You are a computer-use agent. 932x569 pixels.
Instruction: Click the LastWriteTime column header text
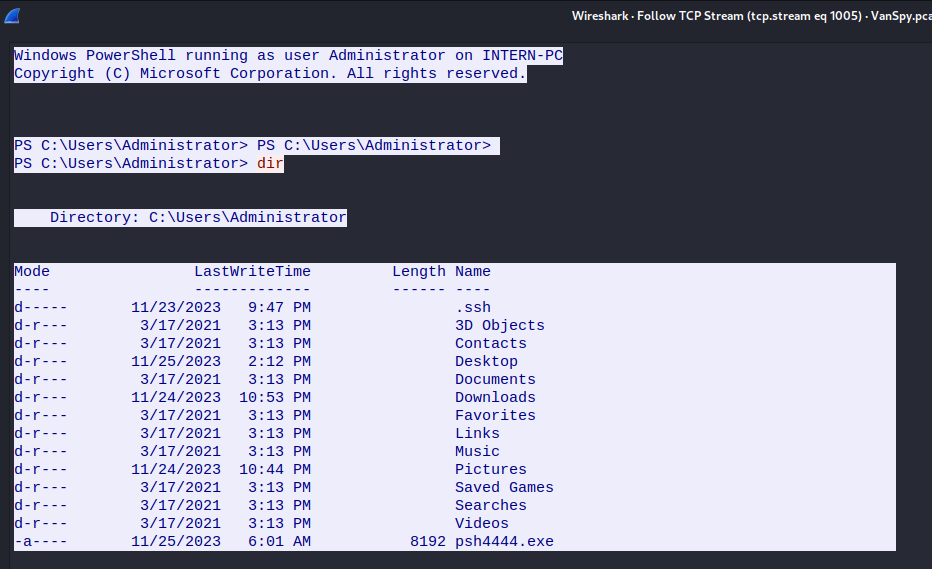(x=252, y=272)
